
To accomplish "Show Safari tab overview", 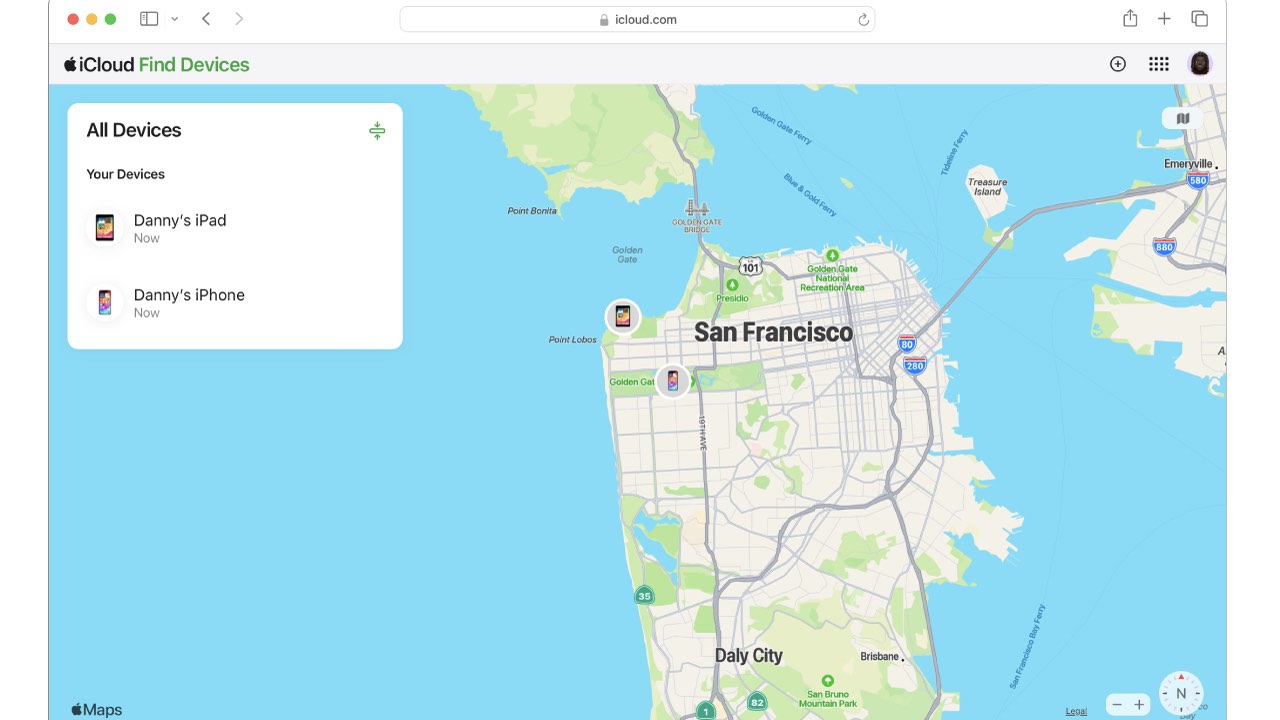I will pyautogui.click(x=1199, y=19).
